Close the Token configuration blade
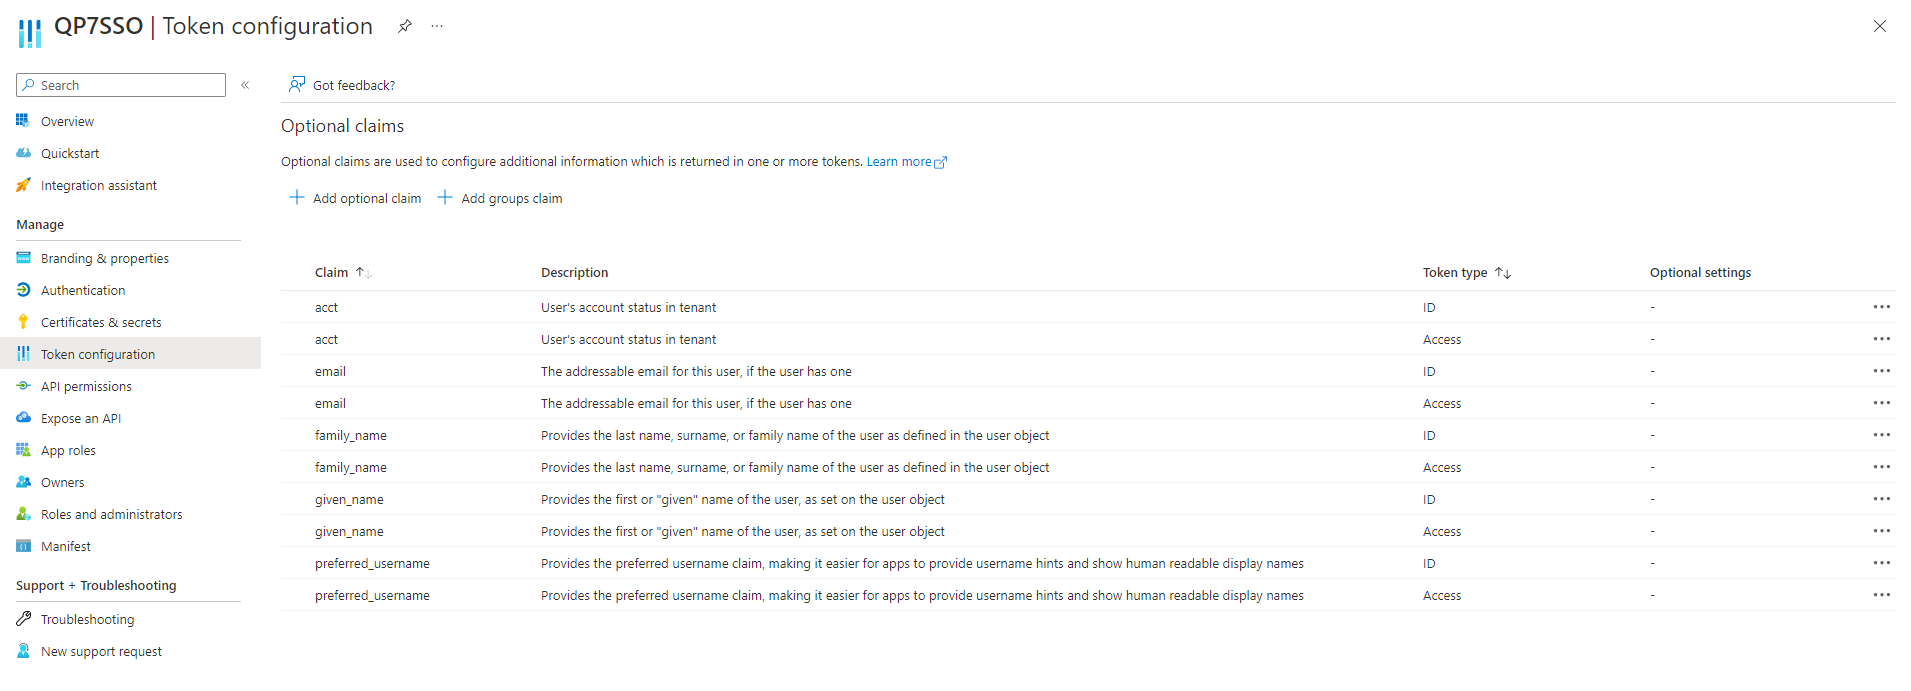Image resolution: width=1911 pixels, height=691 pixels. [1879, 27]
